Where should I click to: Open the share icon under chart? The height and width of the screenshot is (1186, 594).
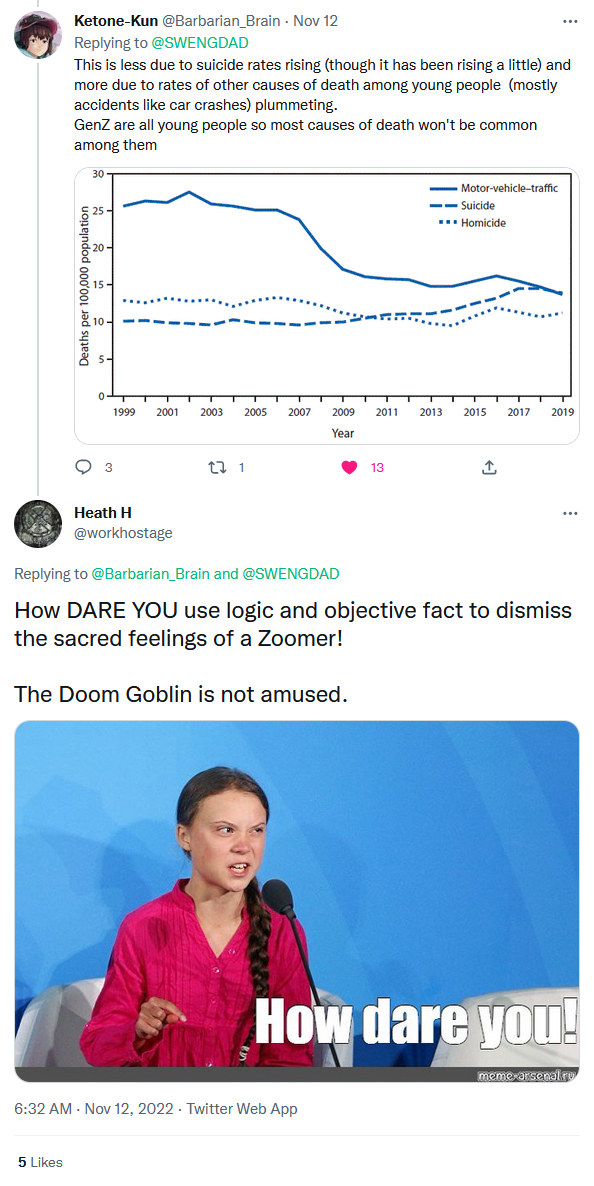pyautogui.click(x=489, y=467)
